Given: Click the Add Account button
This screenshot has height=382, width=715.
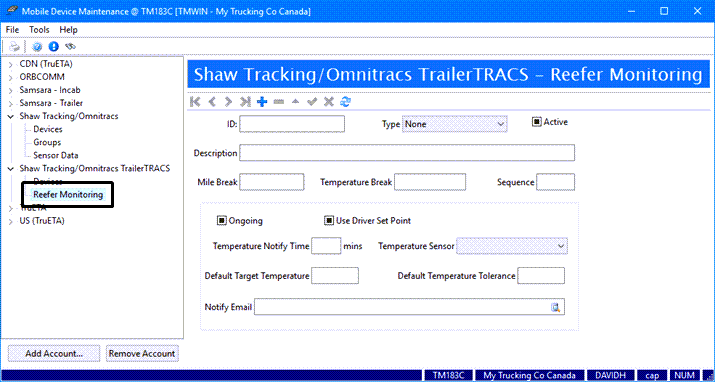Looking at the screenshot, I should pos(54,353).
